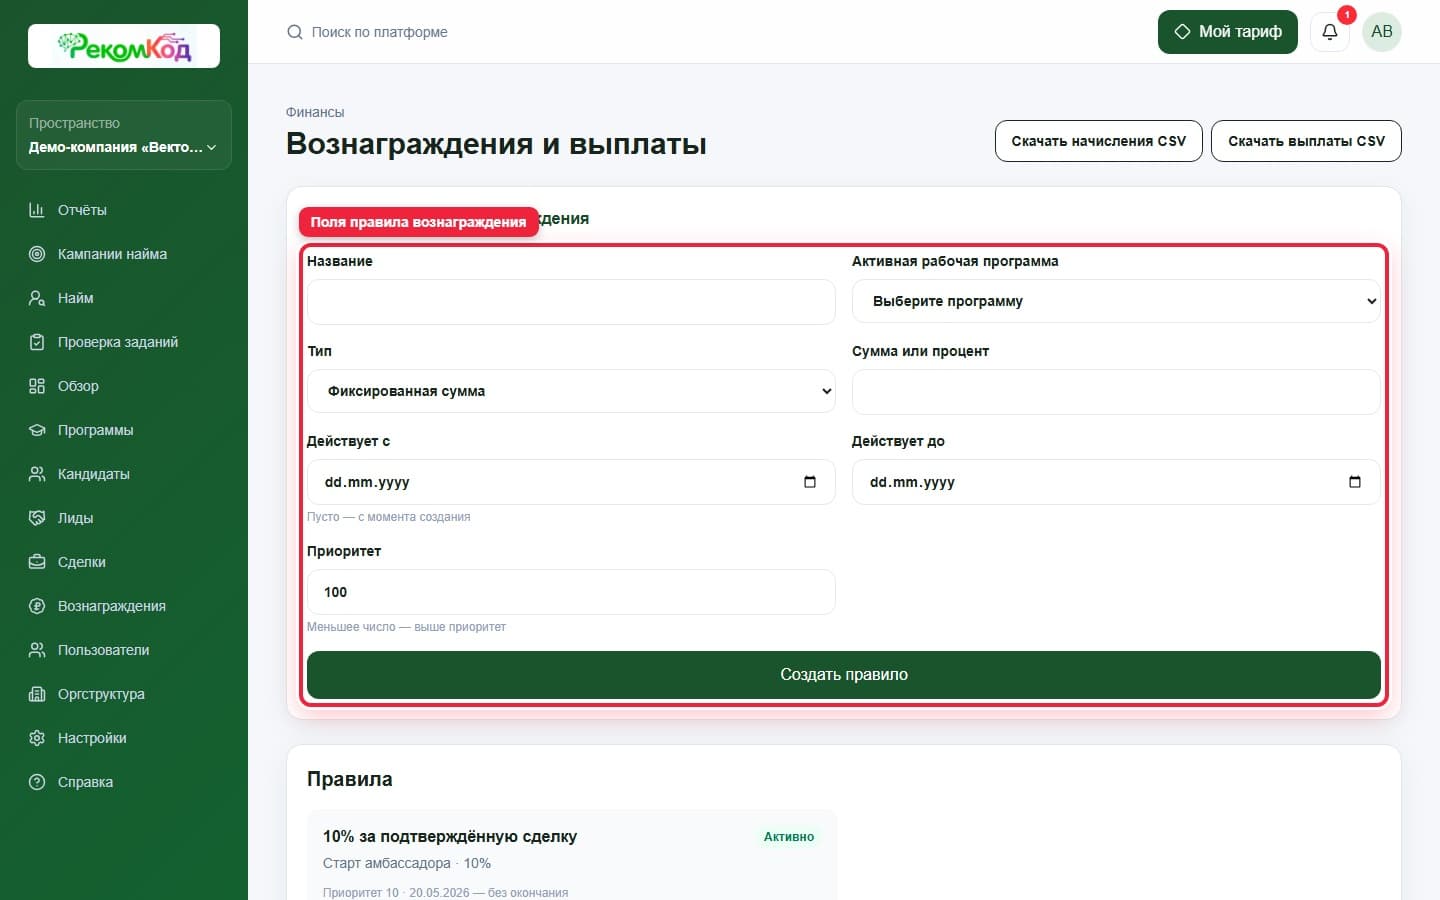
Task: Click the Программы graduation cap icon
Action: tap(37, 430)
